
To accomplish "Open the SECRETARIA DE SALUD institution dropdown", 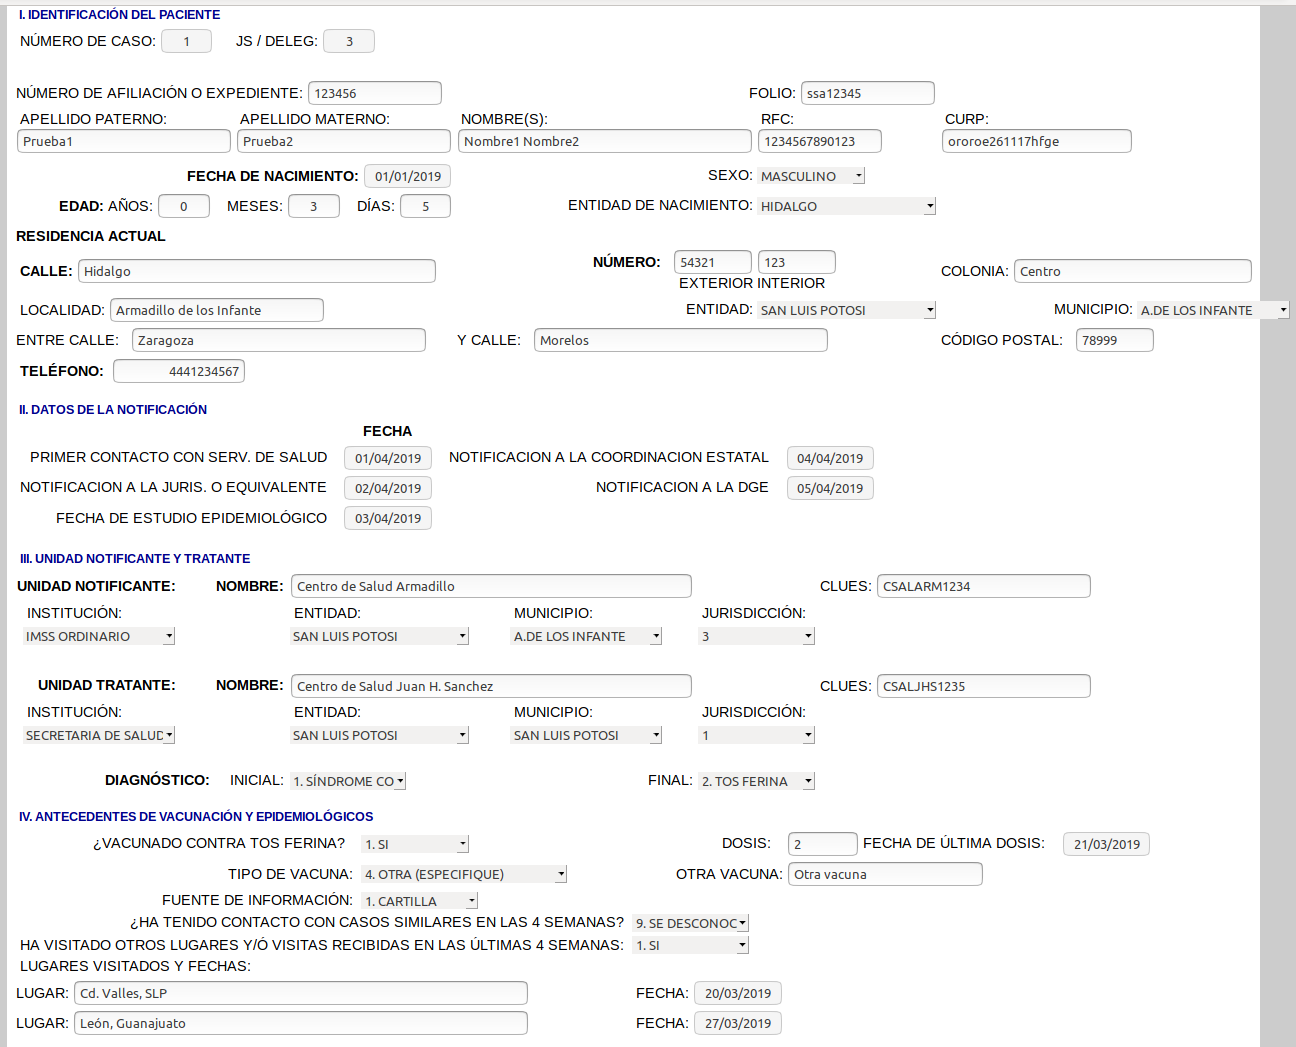I will (x=99, y=735).
